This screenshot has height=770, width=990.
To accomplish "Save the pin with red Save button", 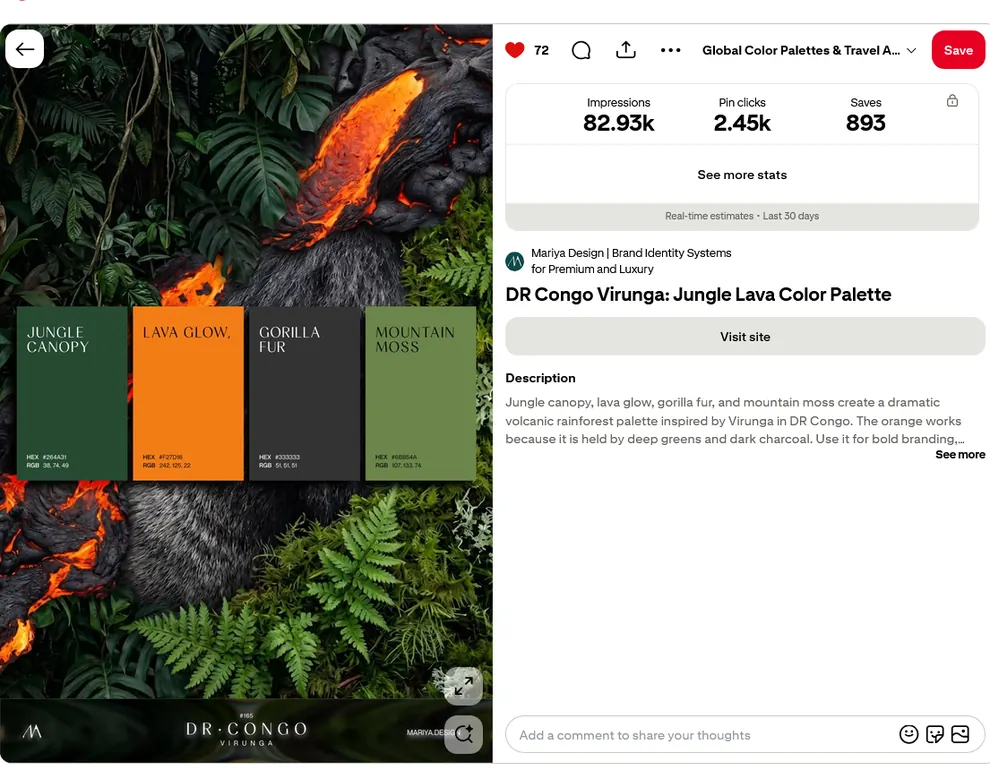I will tap(958, 50).
